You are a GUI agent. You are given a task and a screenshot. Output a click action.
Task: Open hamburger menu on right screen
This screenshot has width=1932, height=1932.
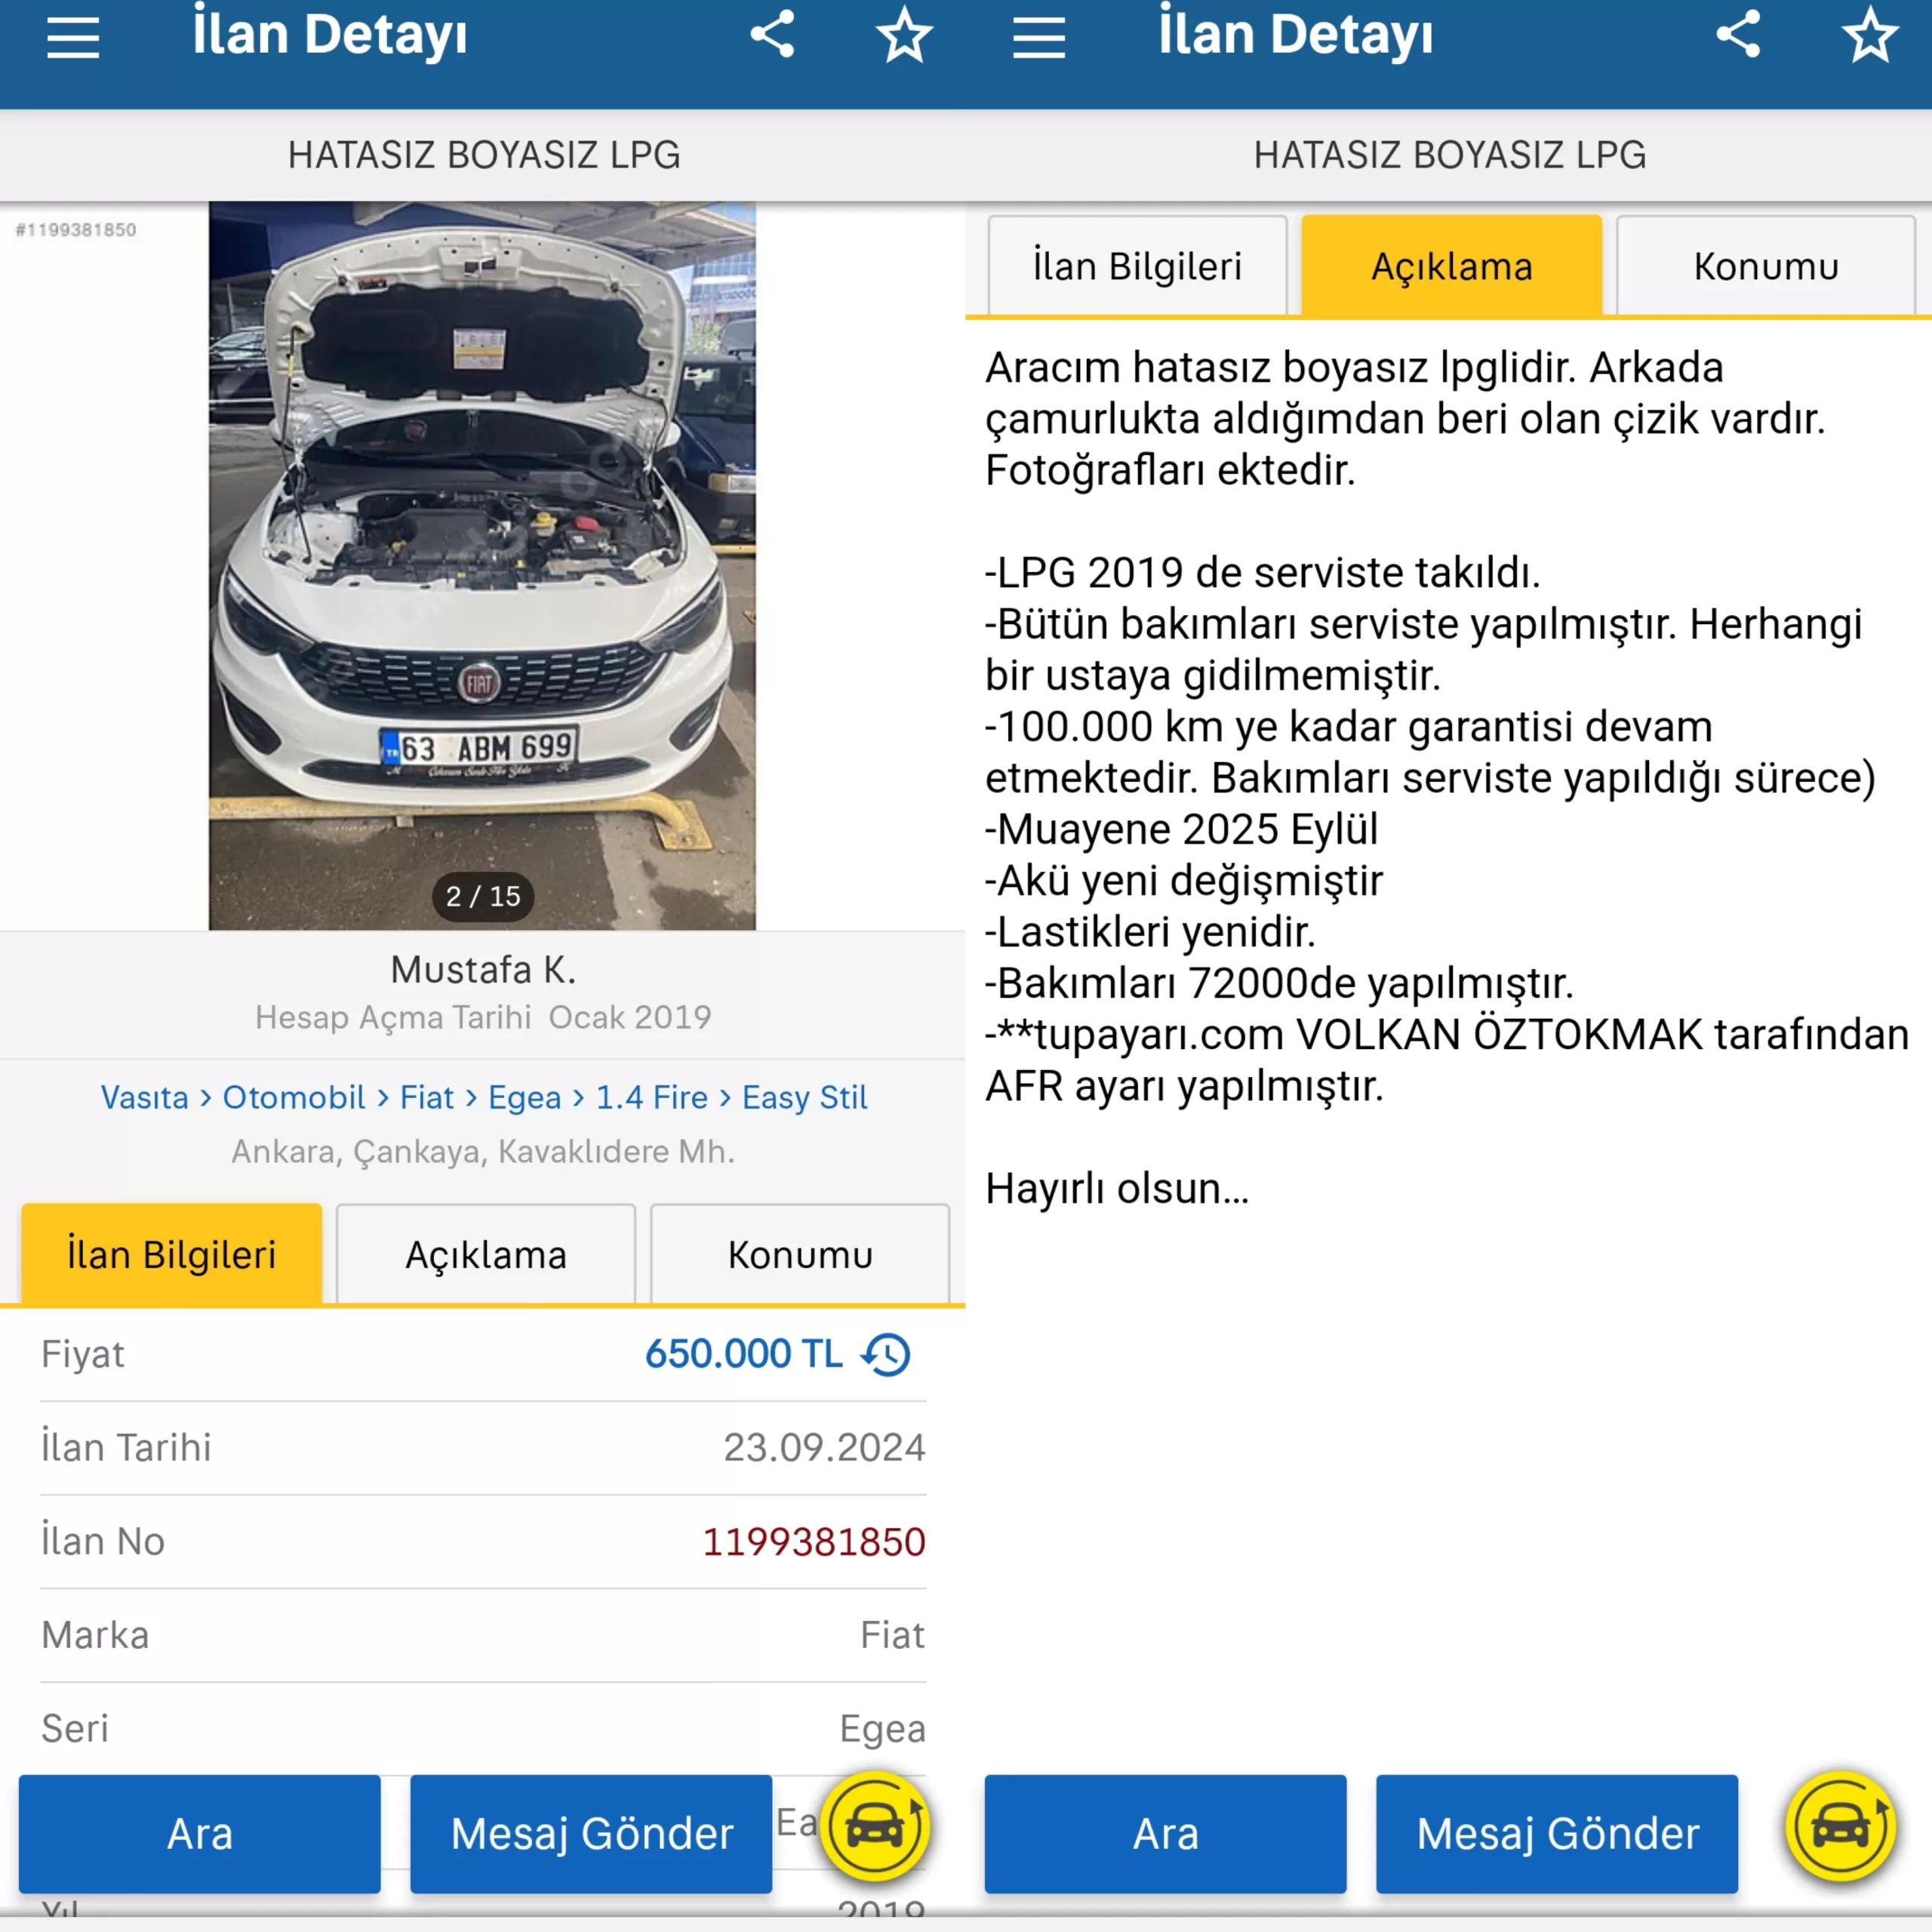point(1039,38)
